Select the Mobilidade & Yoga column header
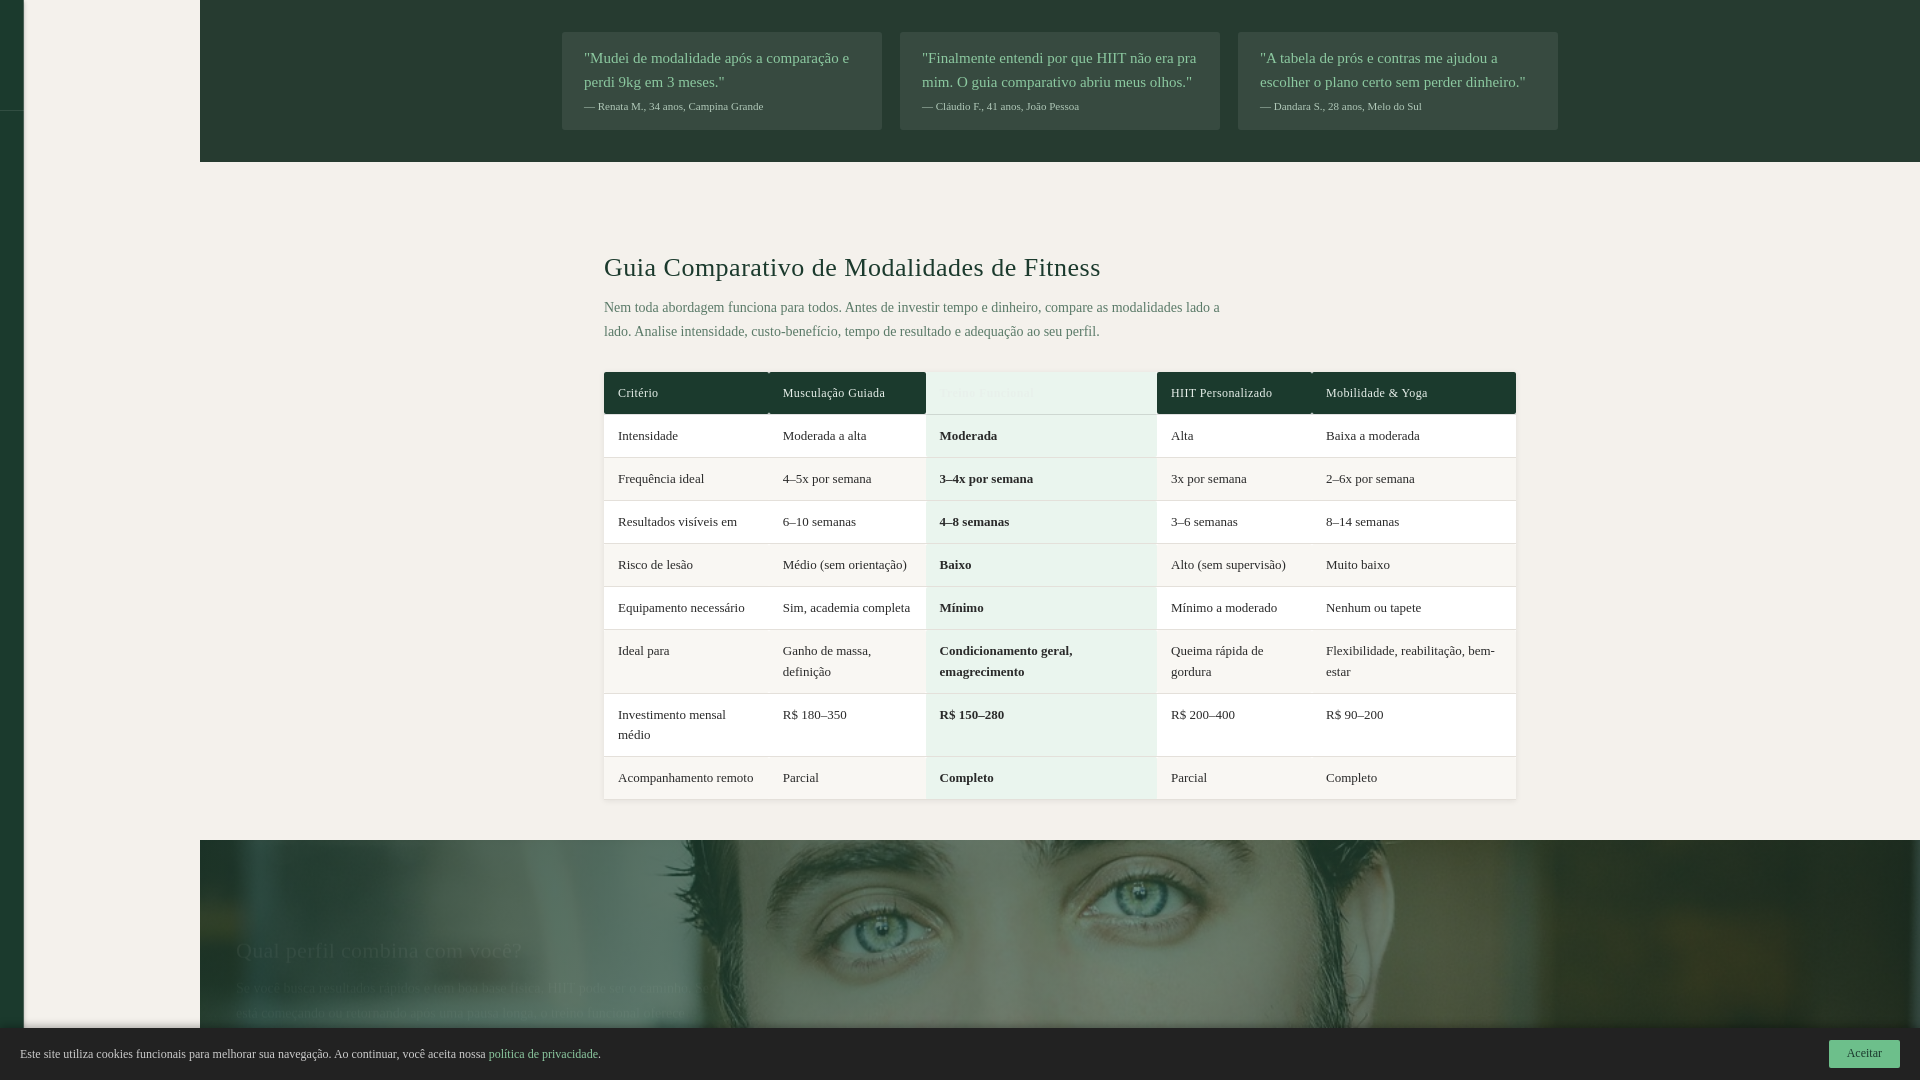The image size is (1920, 1080). (1412, 393)
